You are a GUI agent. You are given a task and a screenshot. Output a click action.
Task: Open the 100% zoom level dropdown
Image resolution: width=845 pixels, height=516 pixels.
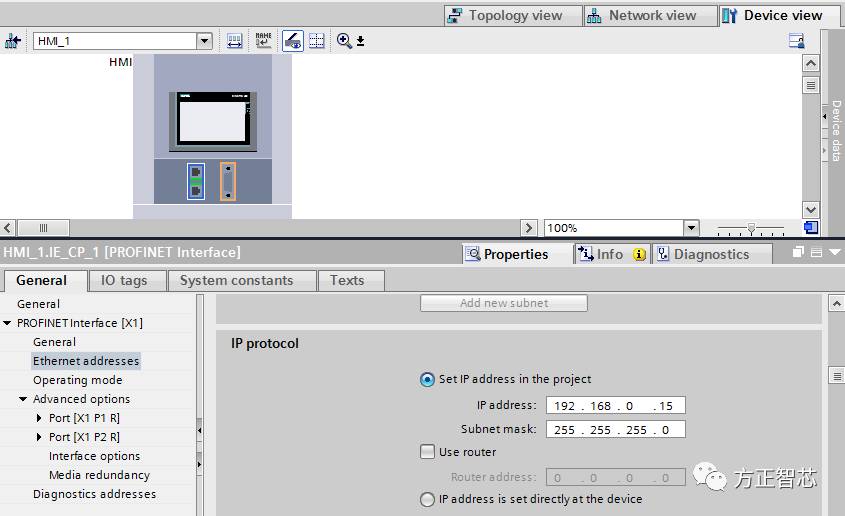point(691,228)
